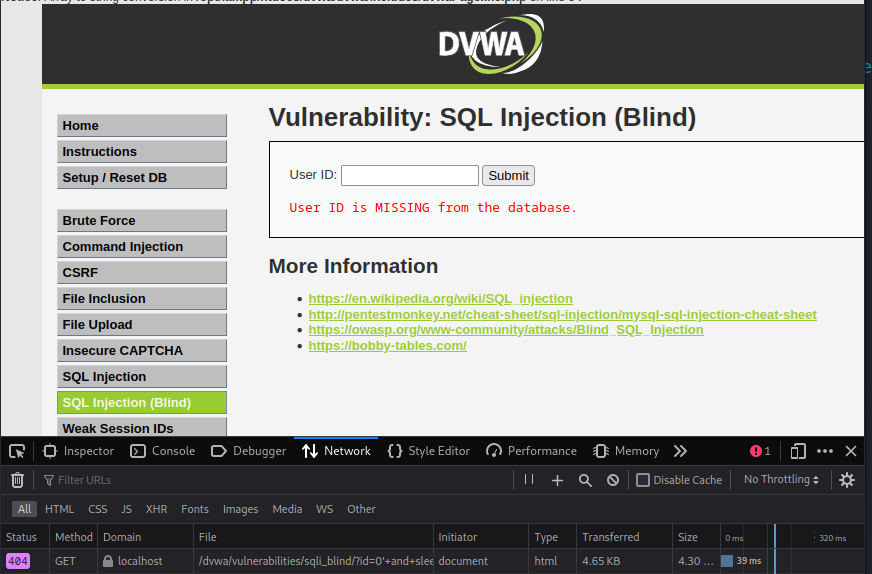
Task: Go to Brute Force vulnerability
Action: (x=142, y=221)
